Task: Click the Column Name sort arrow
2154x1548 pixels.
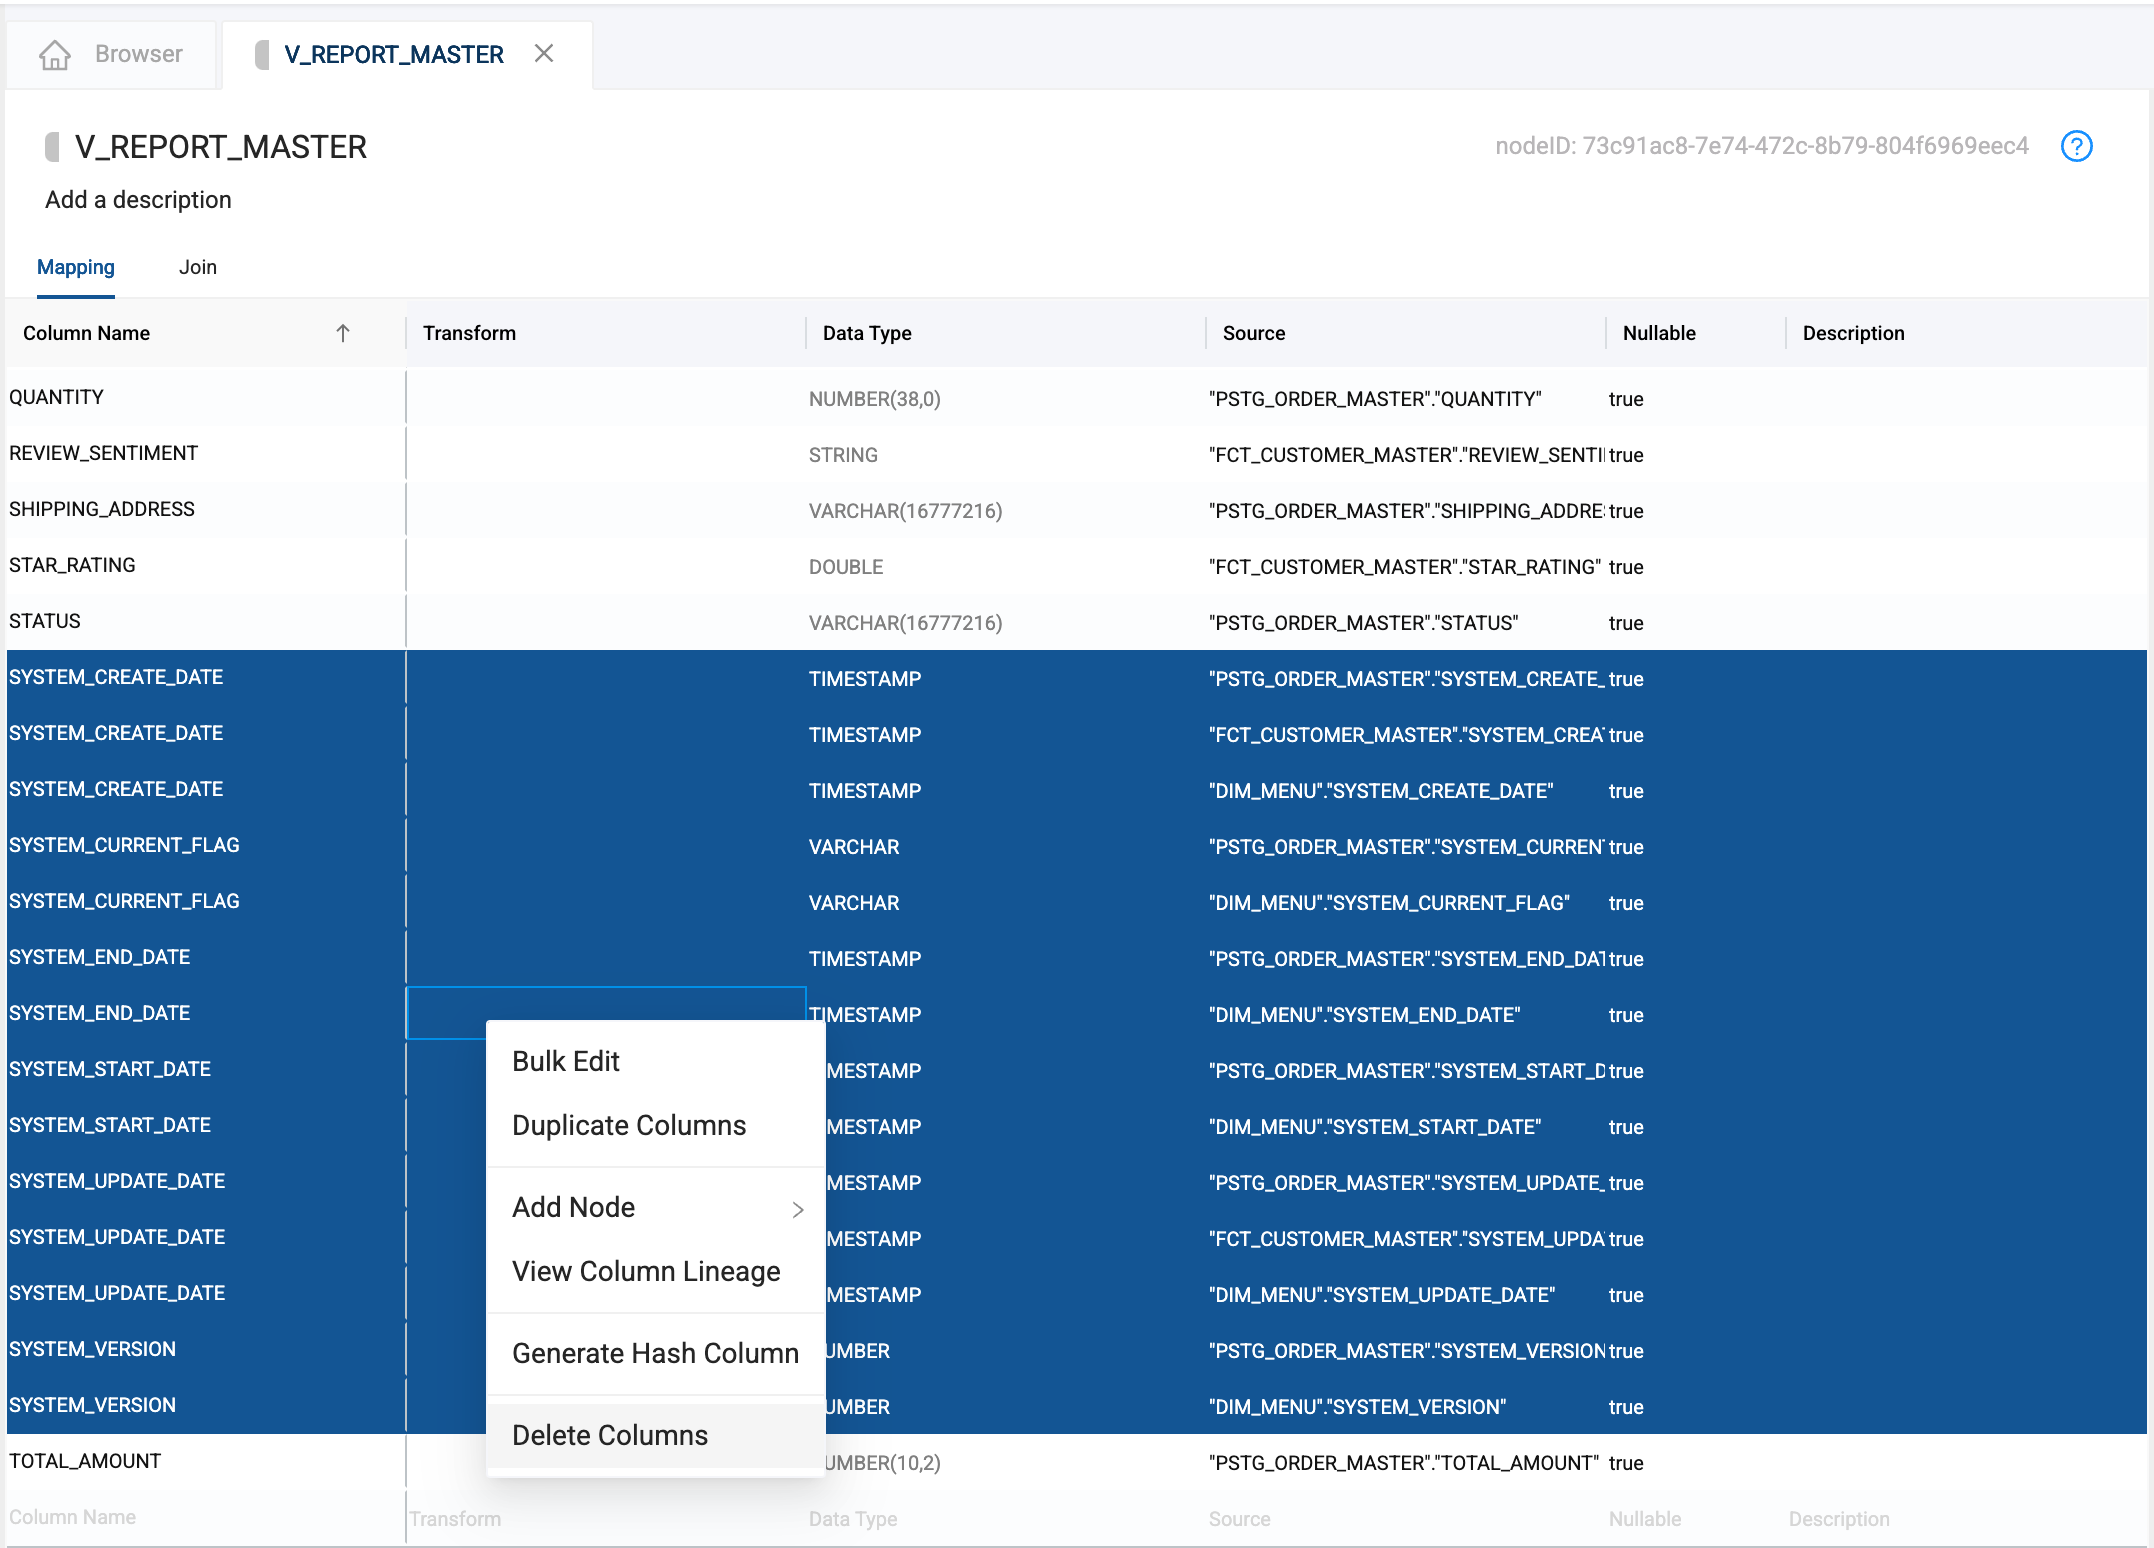Action: coord(343,333)
